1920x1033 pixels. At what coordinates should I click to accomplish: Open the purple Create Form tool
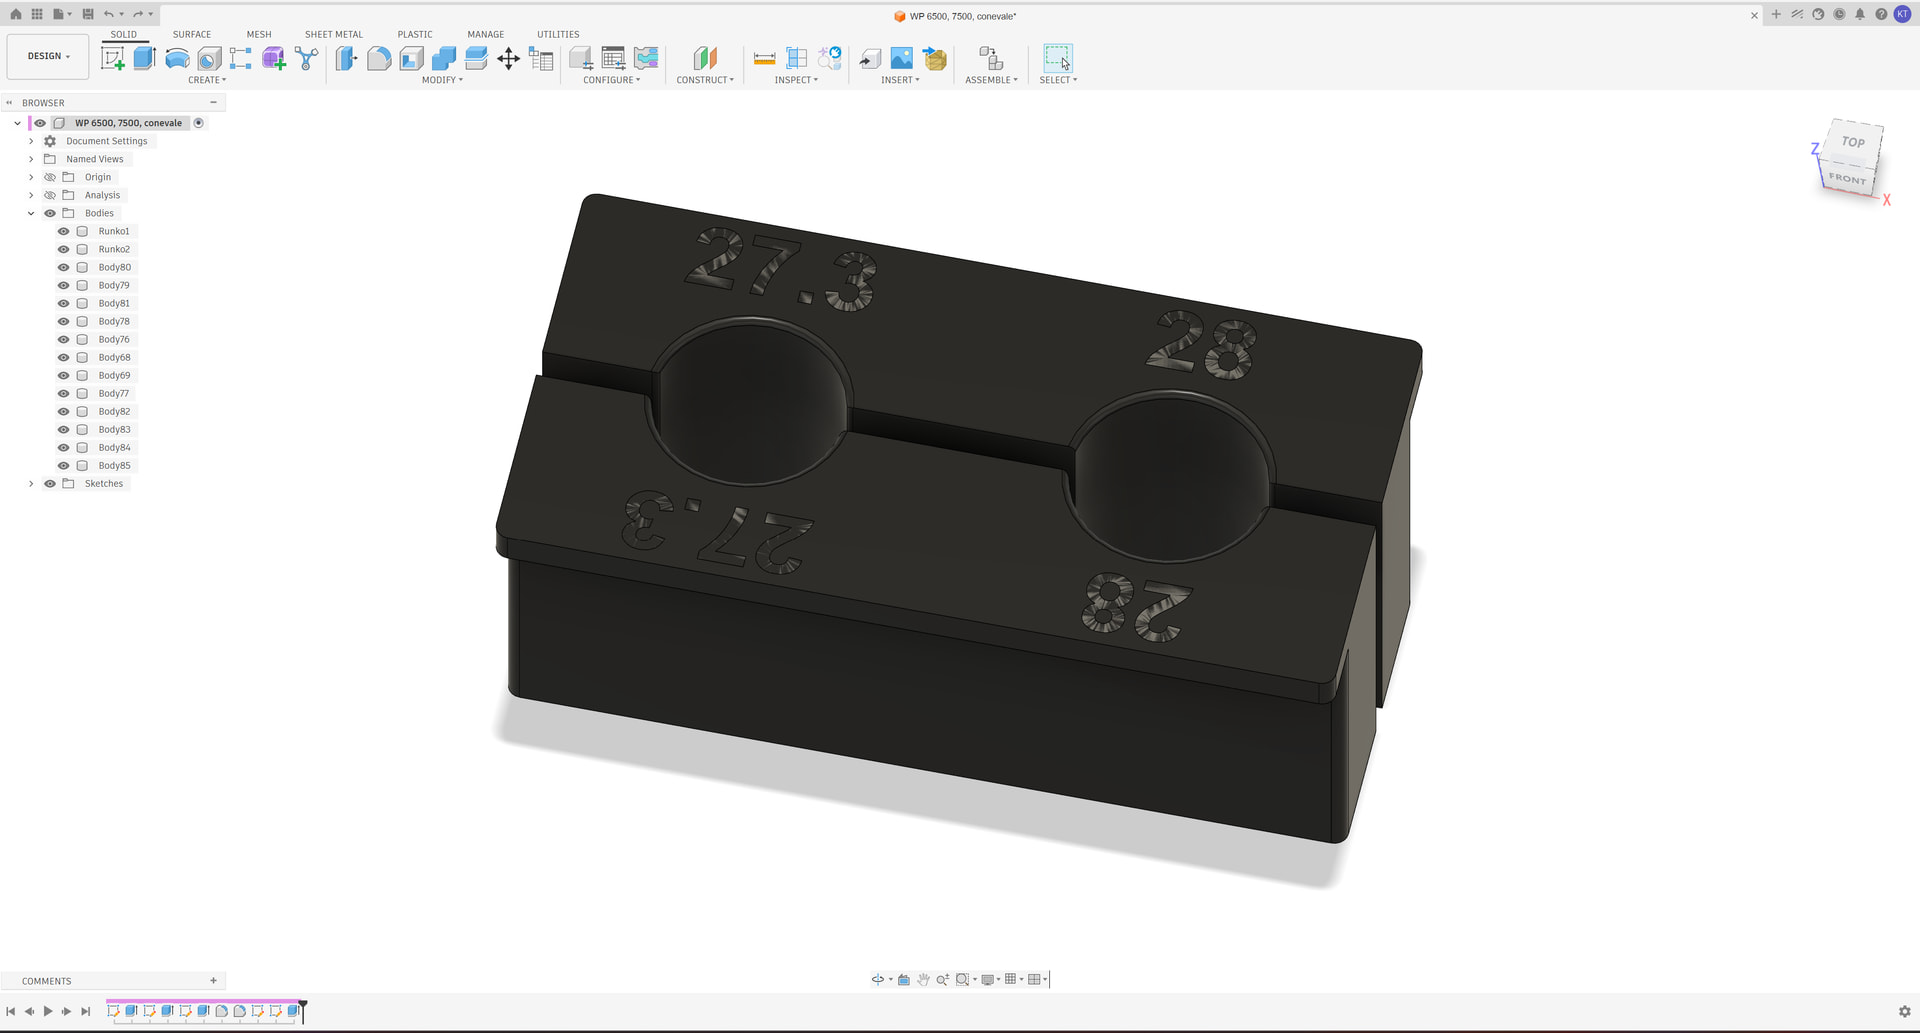tap(273, 59)
